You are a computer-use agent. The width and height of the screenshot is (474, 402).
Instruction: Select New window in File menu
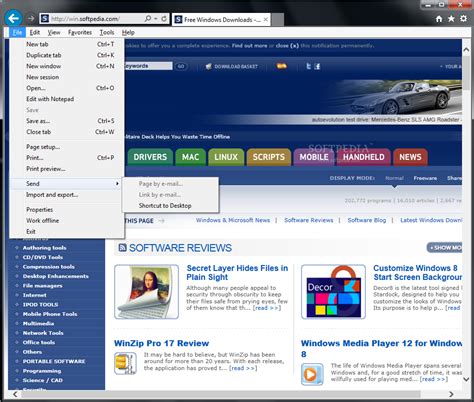coord(67,66)
